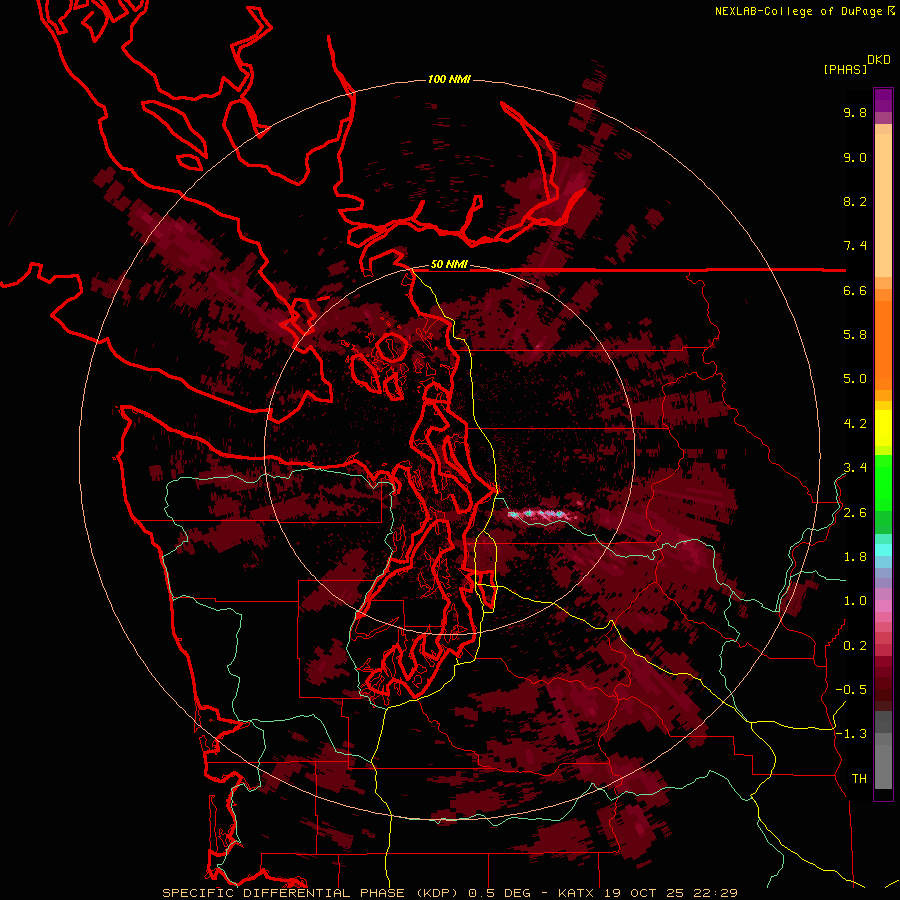Image resolution: width=900 pixels, height=900 pixels.
Task: Click the DKD label above the color scale
Action: click(878, 60)
